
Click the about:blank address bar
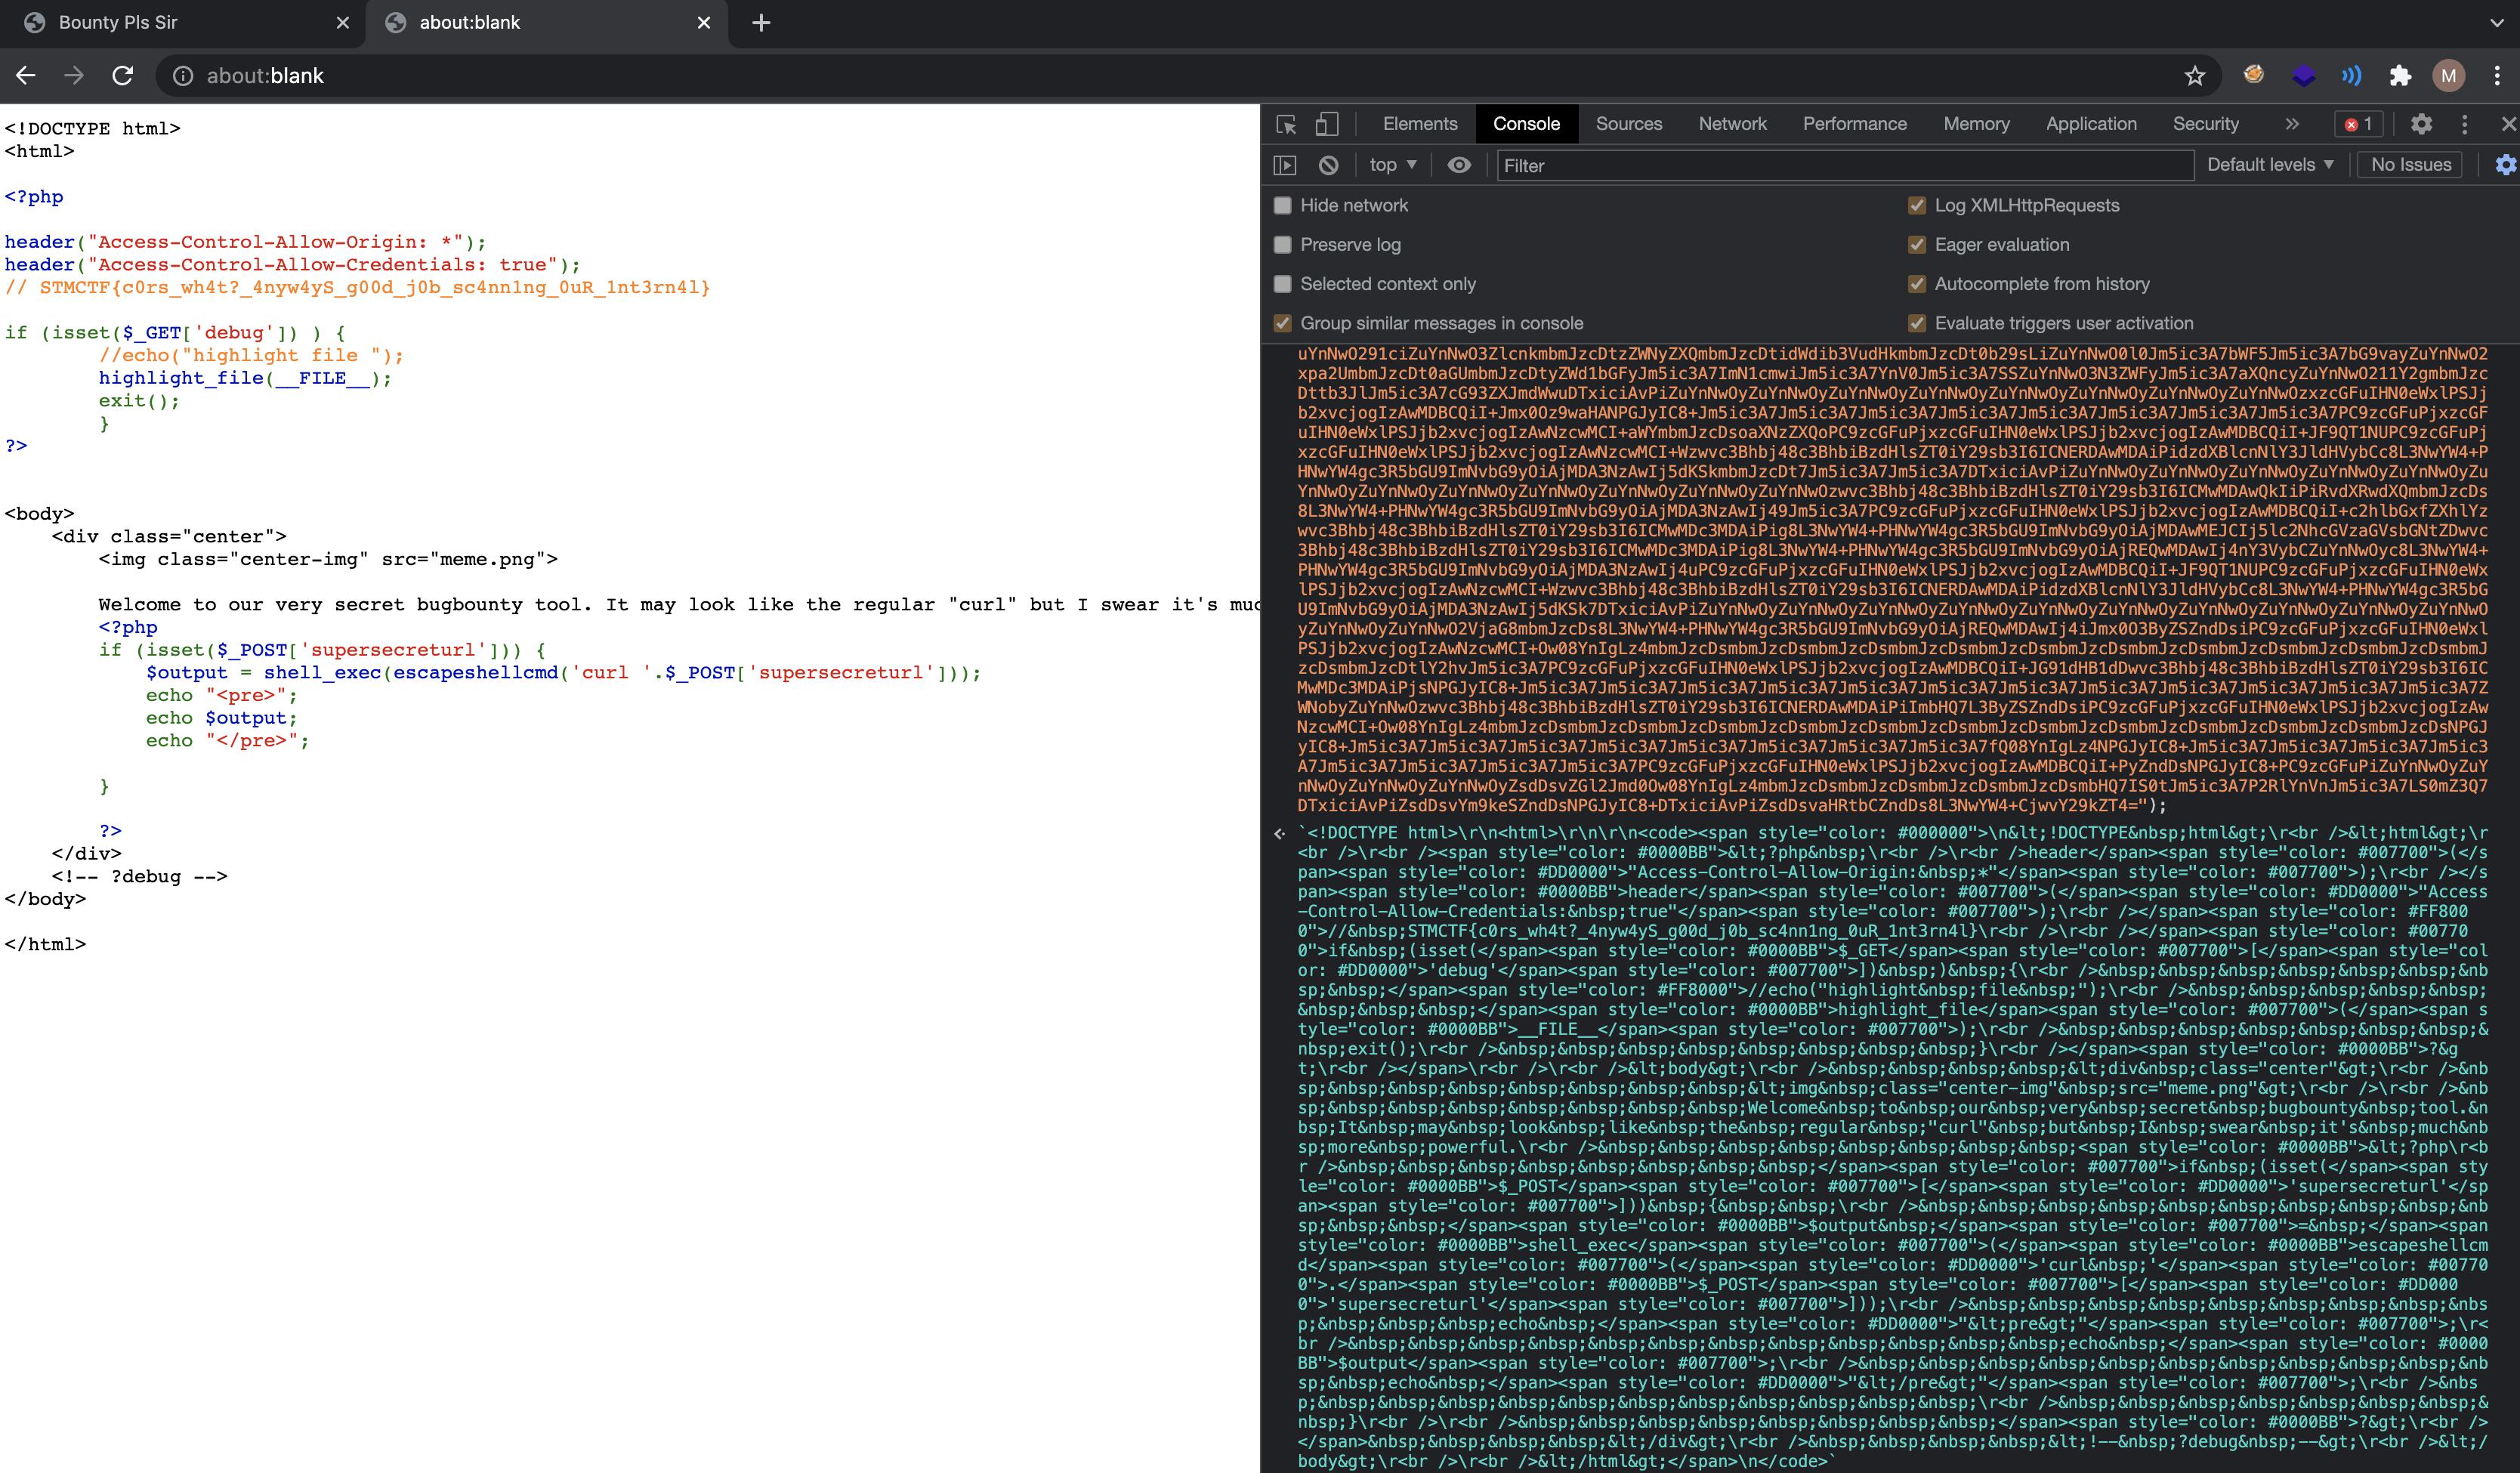click(1188, 76)
